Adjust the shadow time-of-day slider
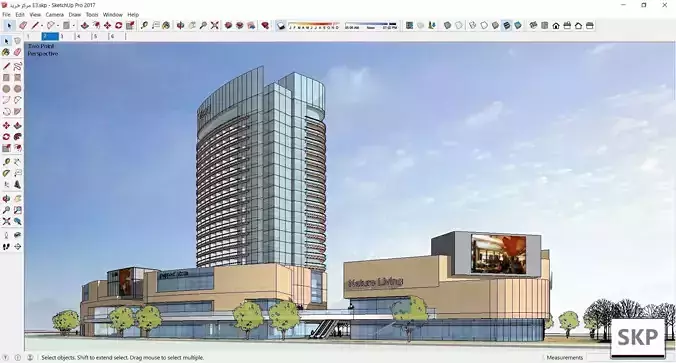This screenshot has width=676, height=363. [371, 26]
